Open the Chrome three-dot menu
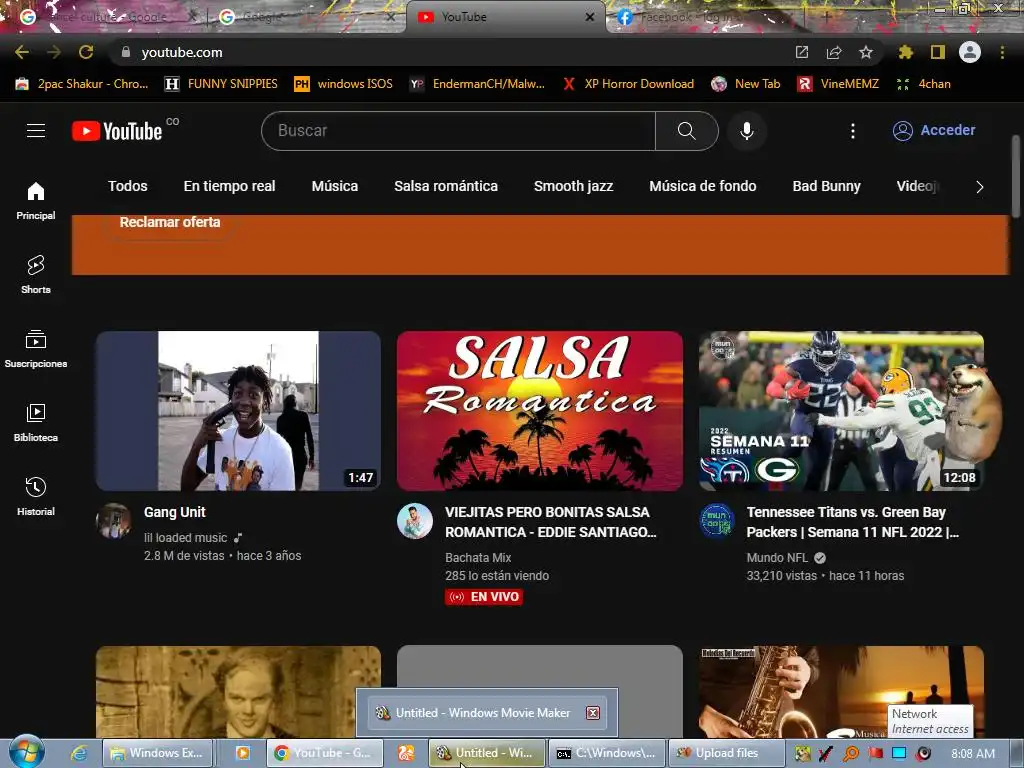1024x768 pixels. (x=1002, y=52)
